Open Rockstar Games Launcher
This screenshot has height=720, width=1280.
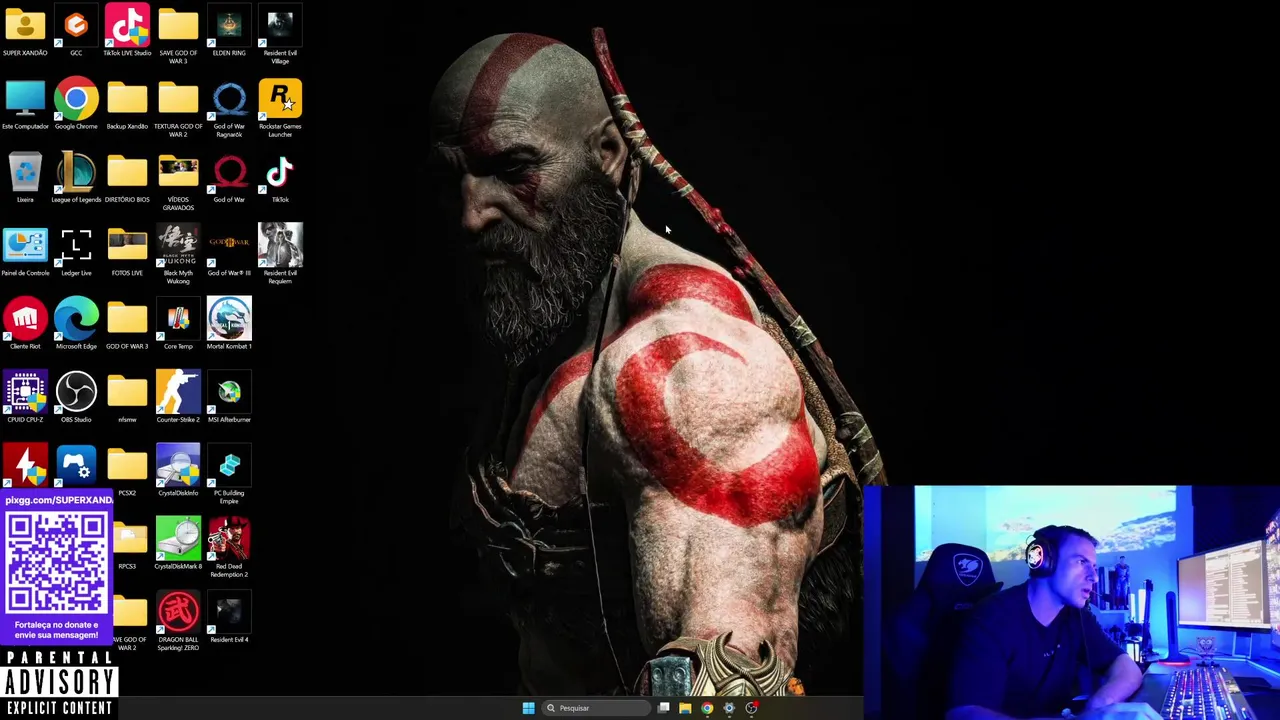click(280, 108)
